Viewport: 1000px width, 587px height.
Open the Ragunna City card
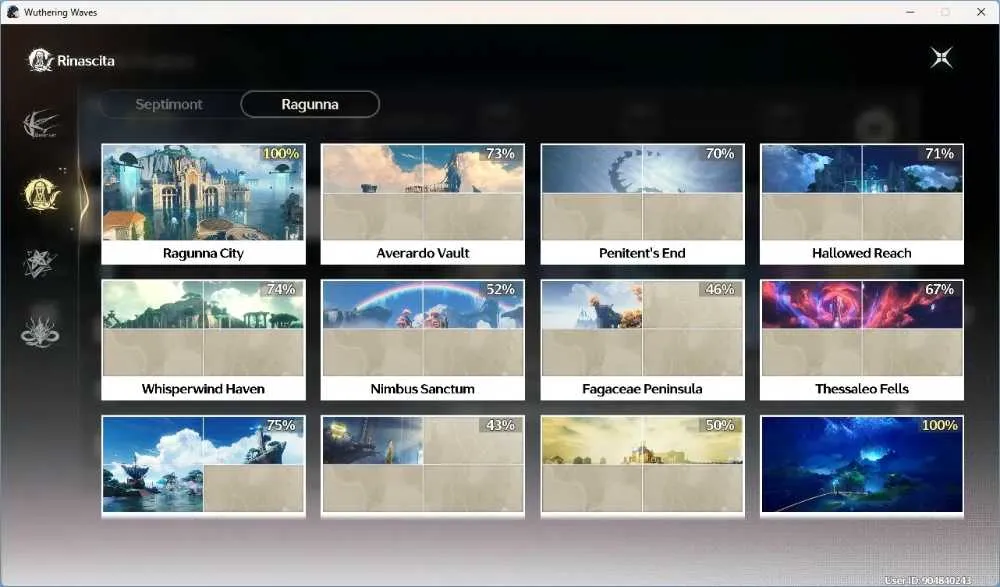tap(203, 204)
